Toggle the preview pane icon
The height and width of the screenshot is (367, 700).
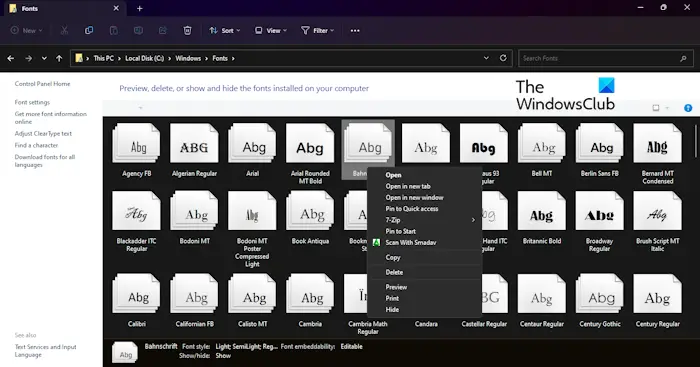click(656, 108)
